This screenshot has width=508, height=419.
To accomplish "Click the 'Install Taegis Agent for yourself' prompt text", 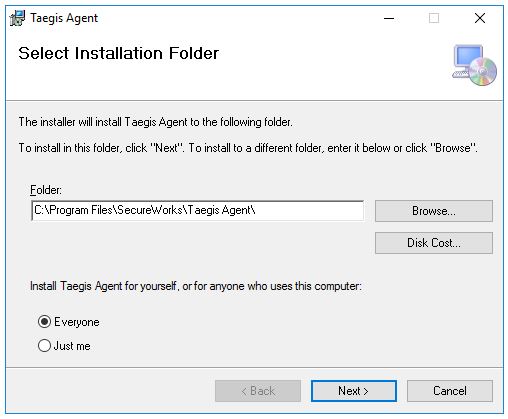I will coord(196,286).
